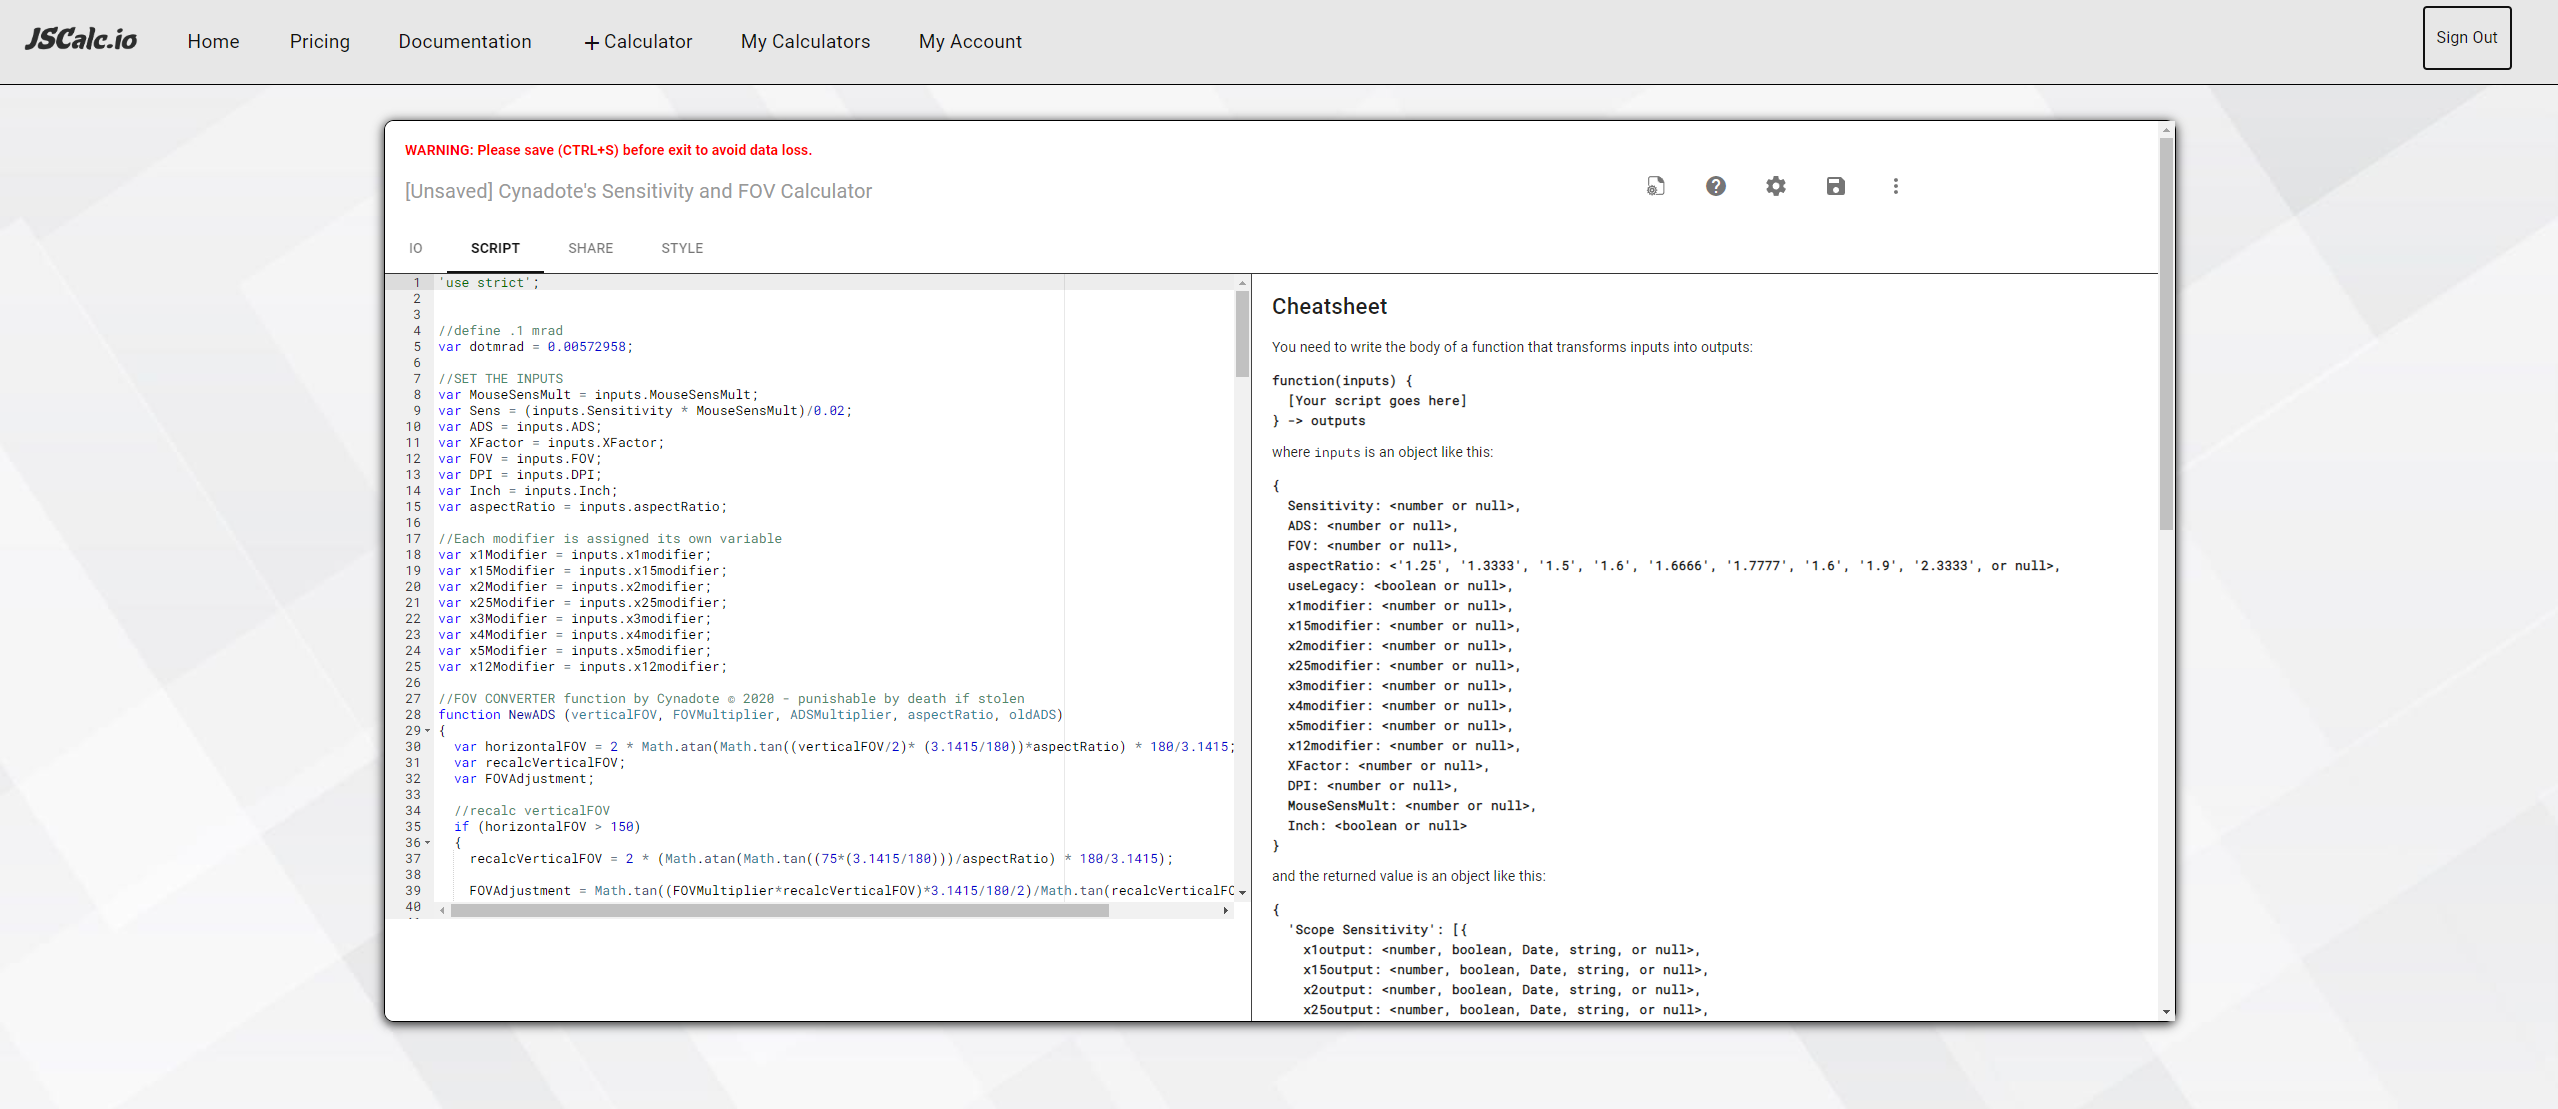2558x1109 pixels.
Task: Open My Calculators
Action: coord(806,41)
